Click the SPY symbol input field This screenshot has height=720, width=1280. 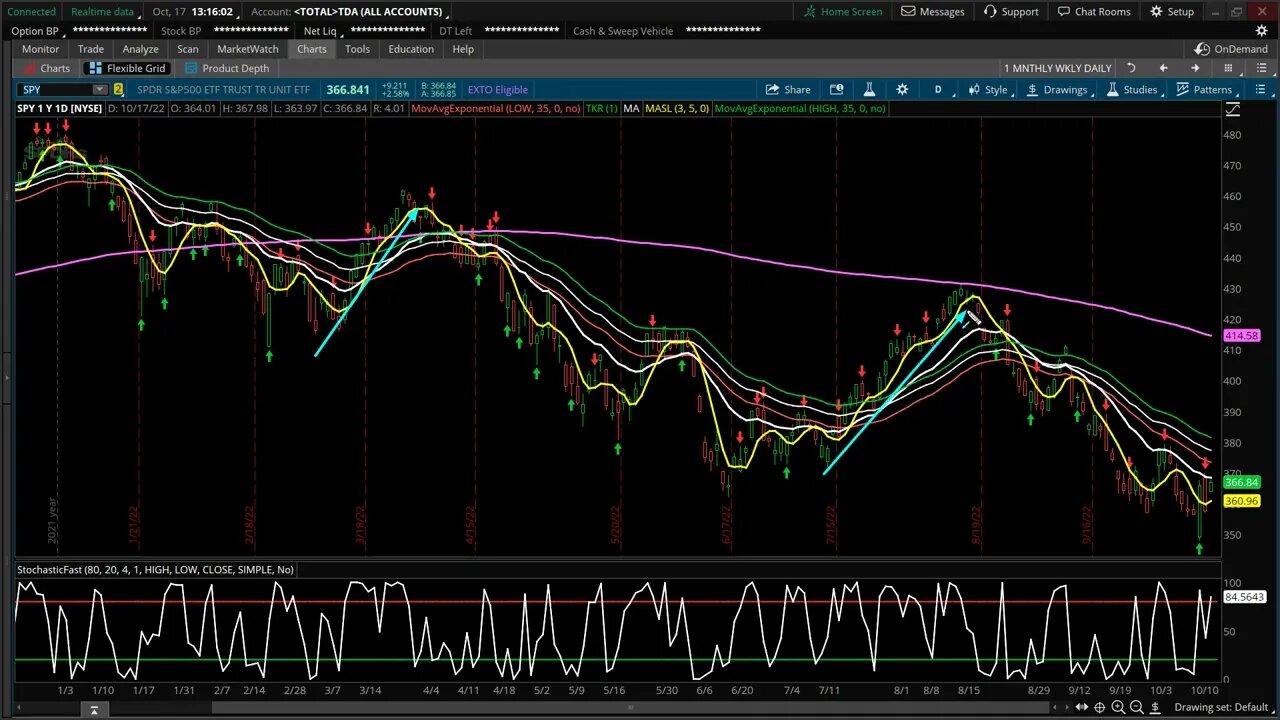pyautogui.click(x=56, y=90)
